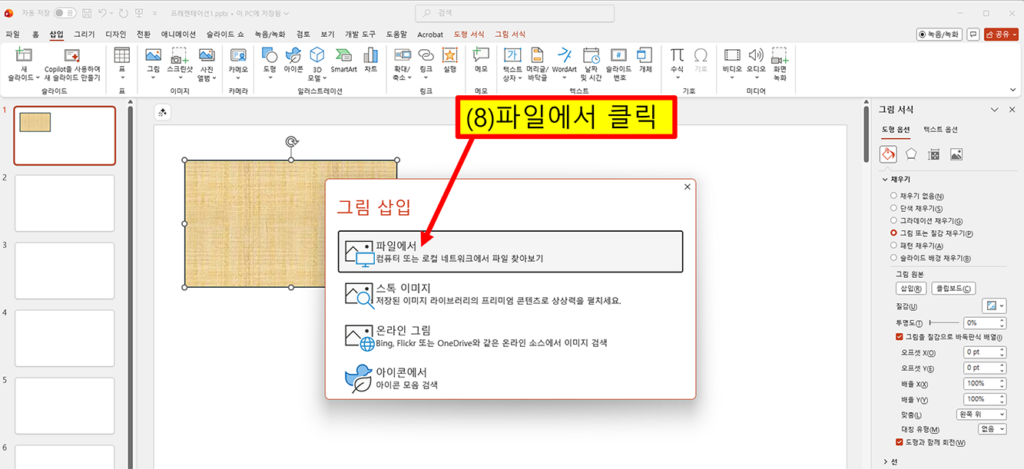Click the 슬라이드 번호 icon
Viewport: 1024px width, 469px height.
618,55
